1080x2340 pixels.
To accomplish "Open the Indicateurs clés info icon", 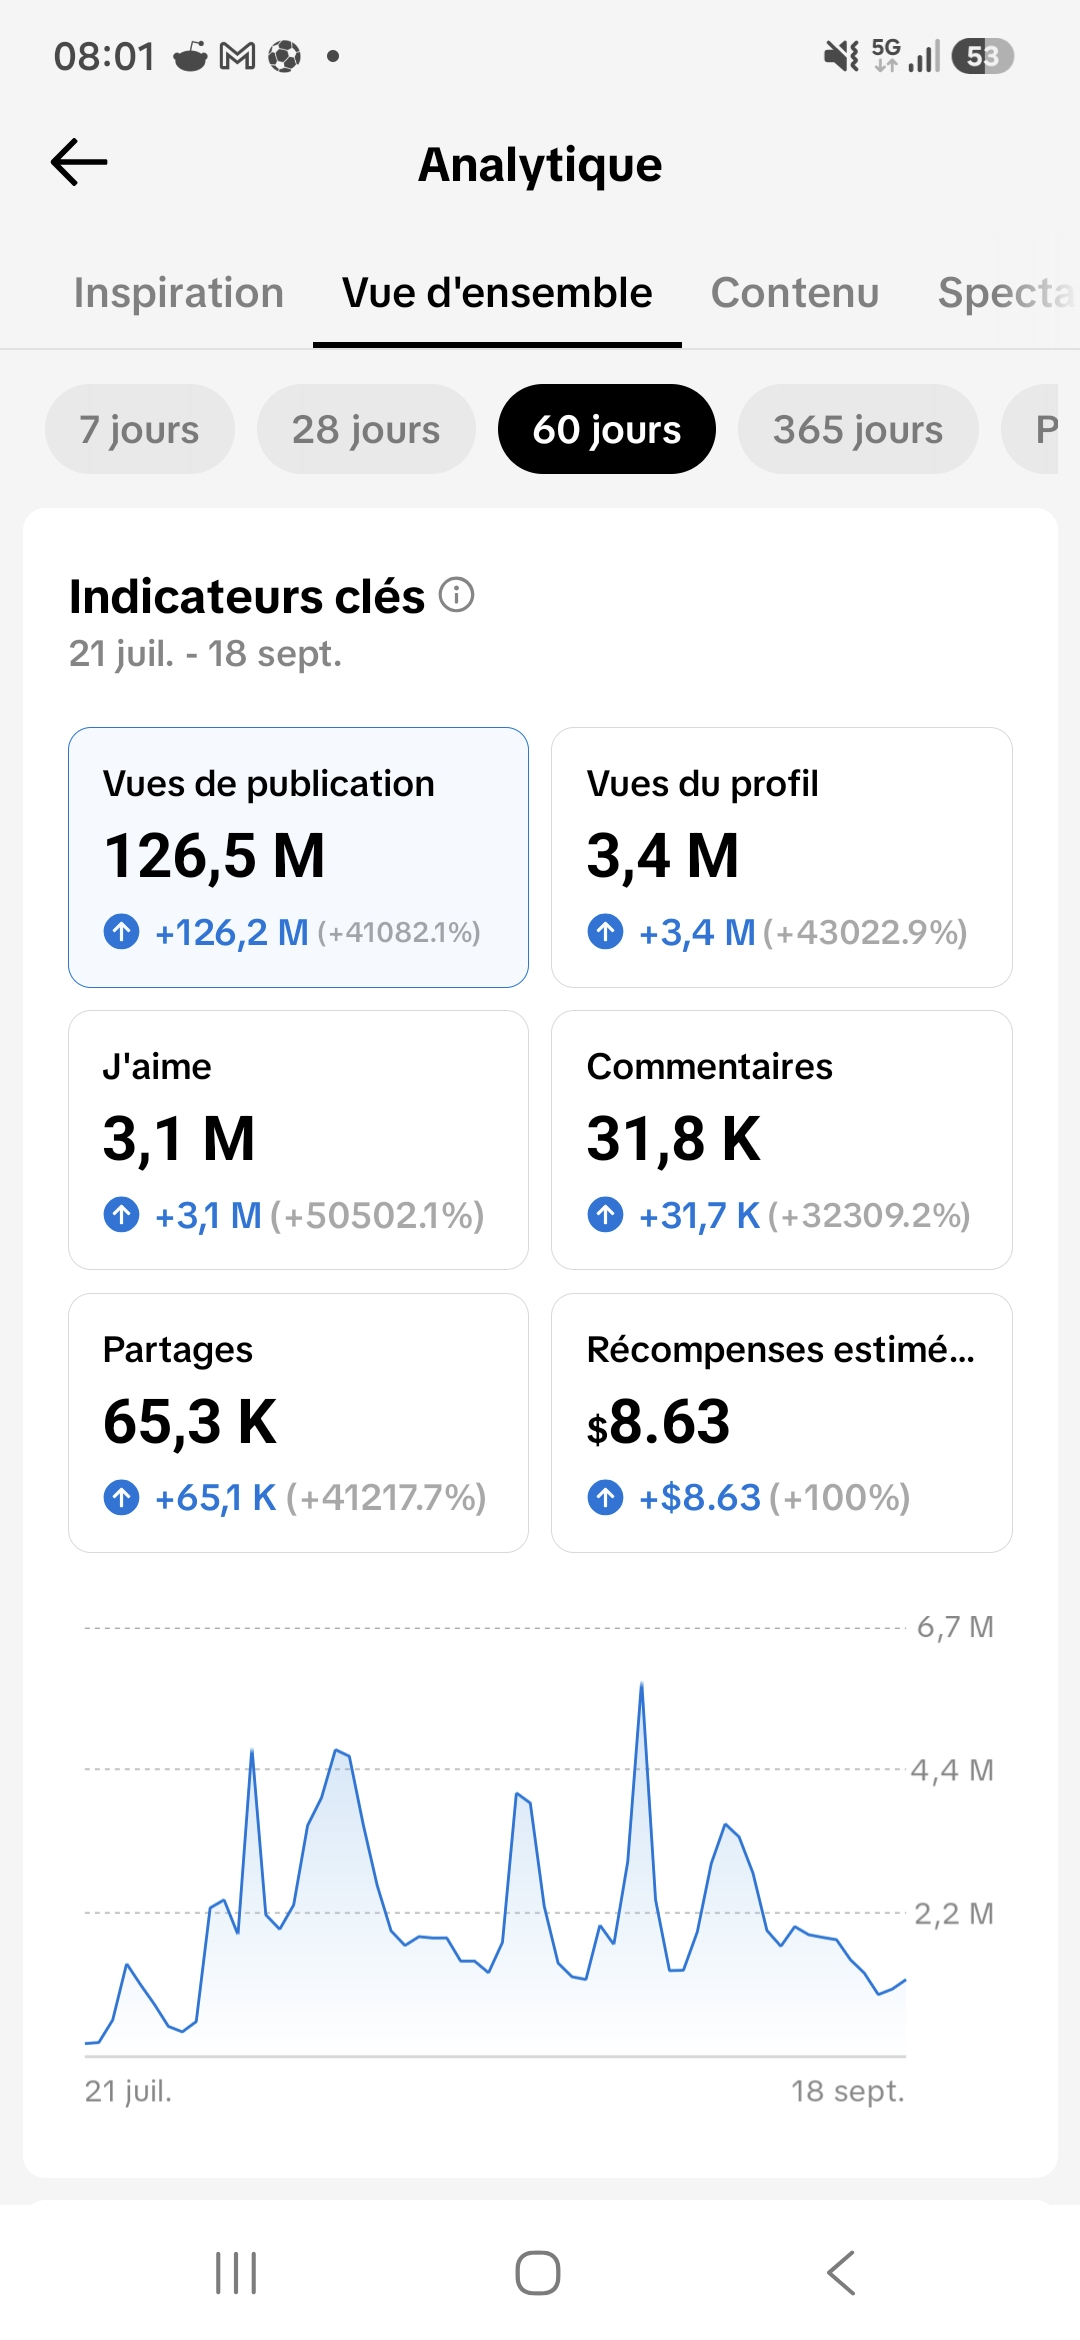I will (x=456, y=595).
